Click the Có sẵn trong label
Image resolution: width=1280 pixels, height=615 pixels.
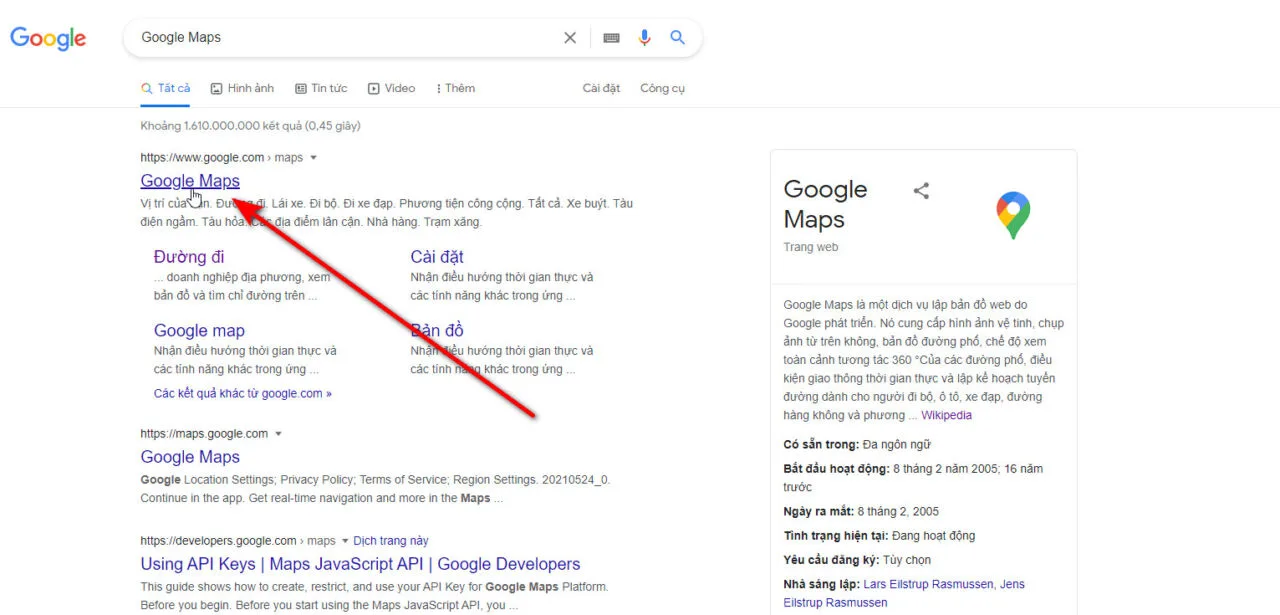click(x=821, y=445)
